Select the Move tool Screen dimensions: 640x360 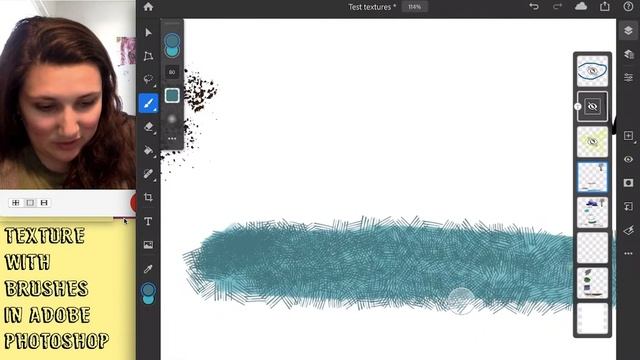click(x=148, y=33)
